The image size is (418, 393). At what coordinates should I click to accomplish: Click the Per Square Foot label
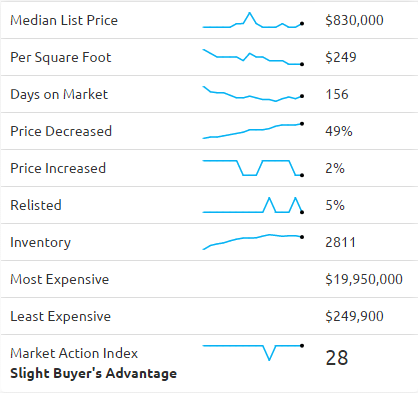(61, 57)
